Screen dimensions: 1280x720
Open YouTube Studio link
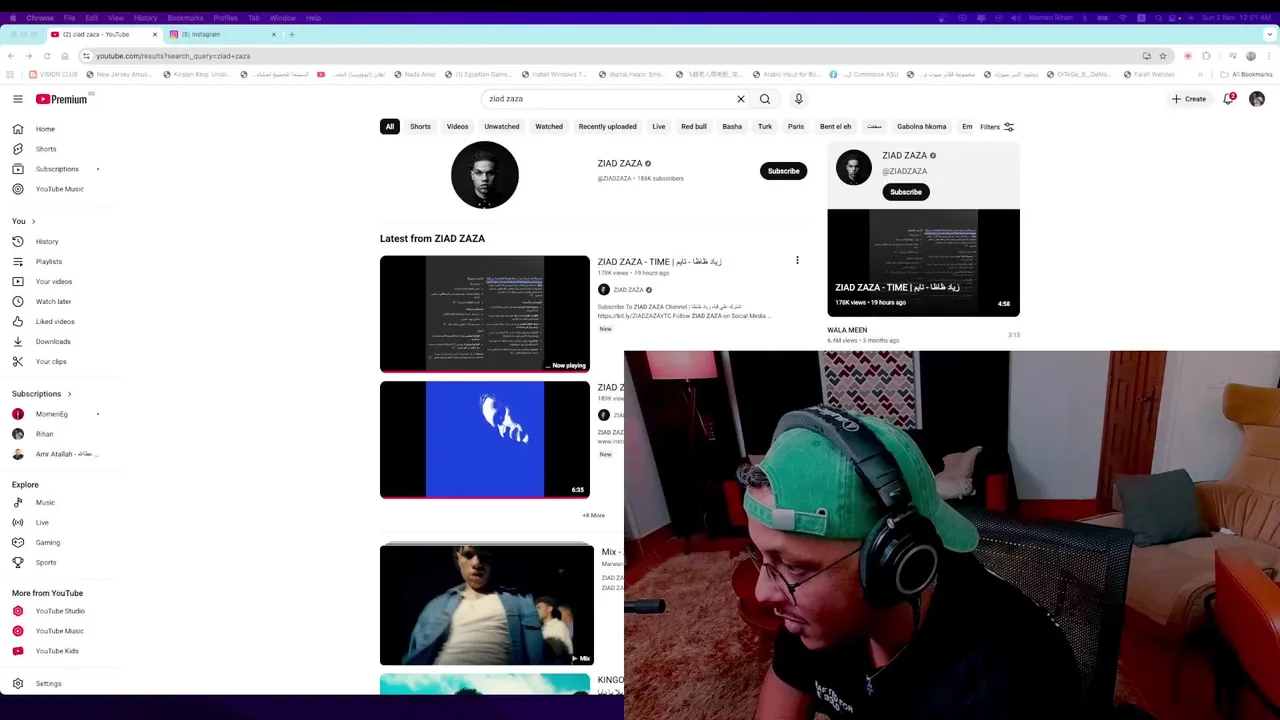click(x=60, y=611)
